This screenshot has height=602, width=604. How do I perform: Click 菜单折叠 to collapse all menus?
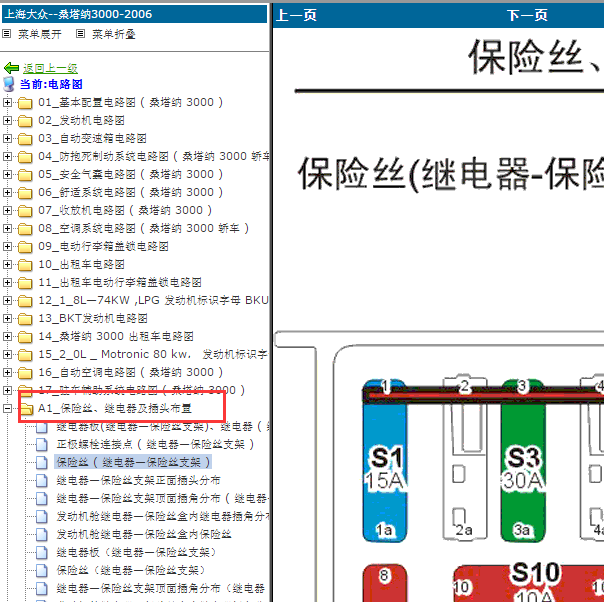(114, 34)
